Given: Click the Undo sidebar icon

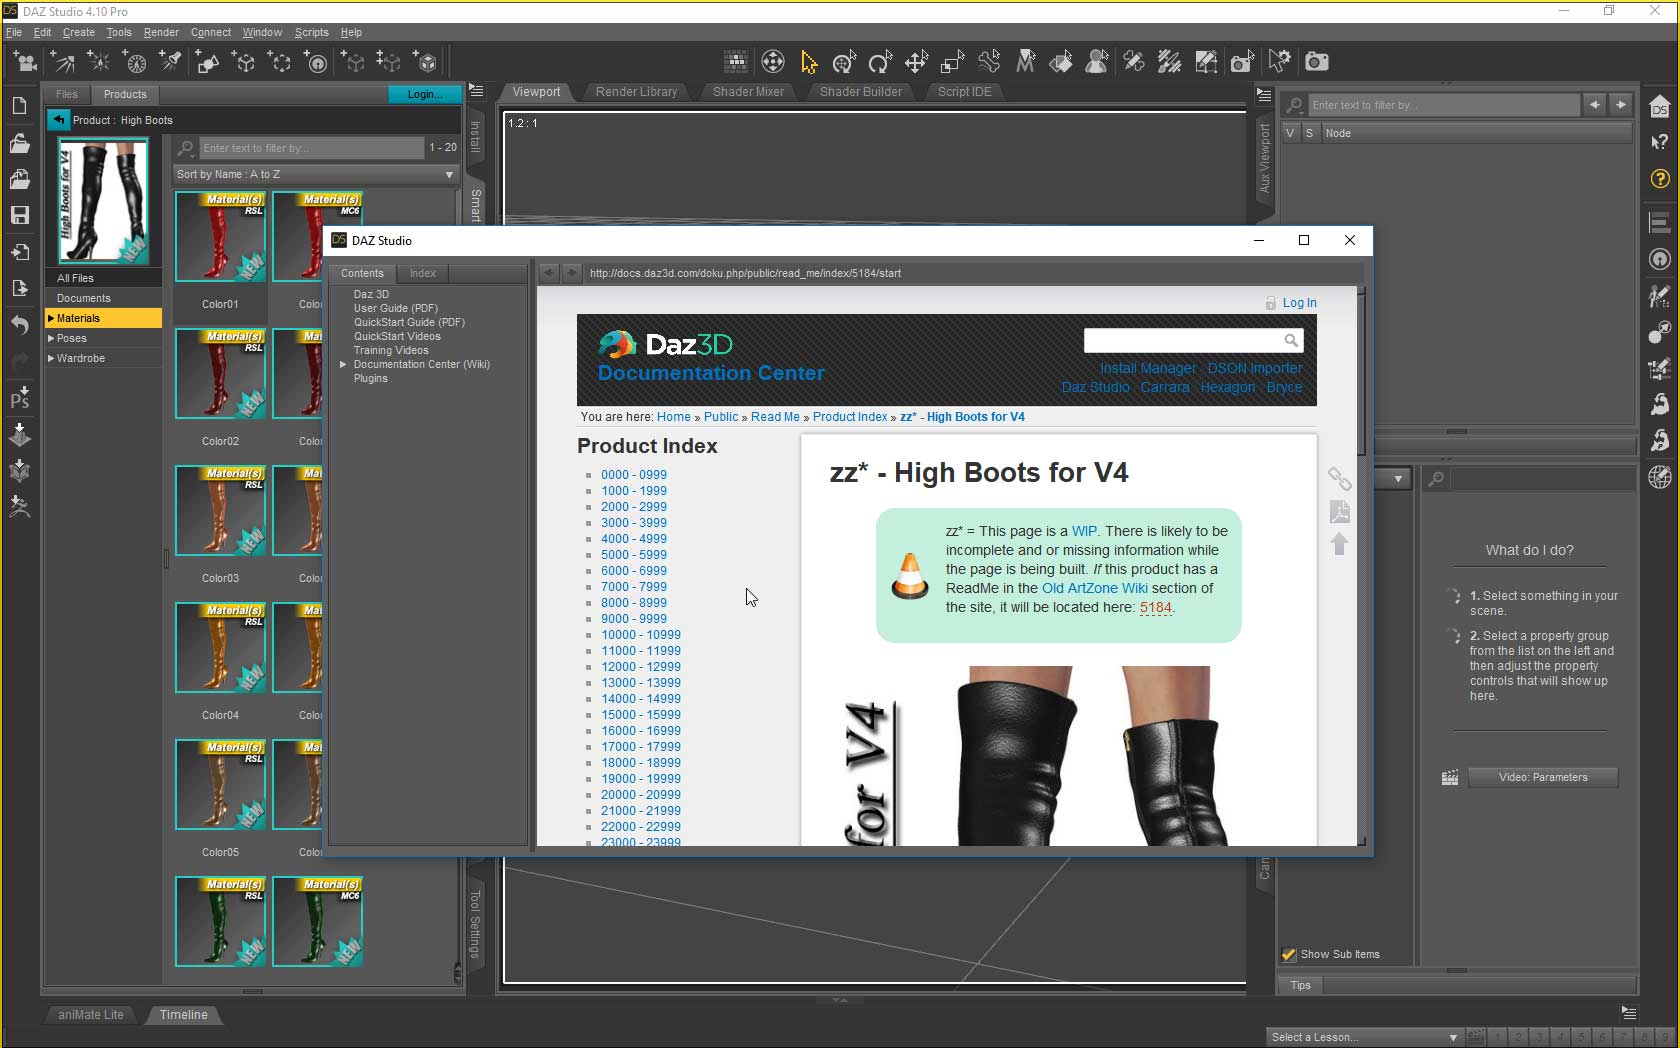Looking at the screenshot, I should coord(19,324).
